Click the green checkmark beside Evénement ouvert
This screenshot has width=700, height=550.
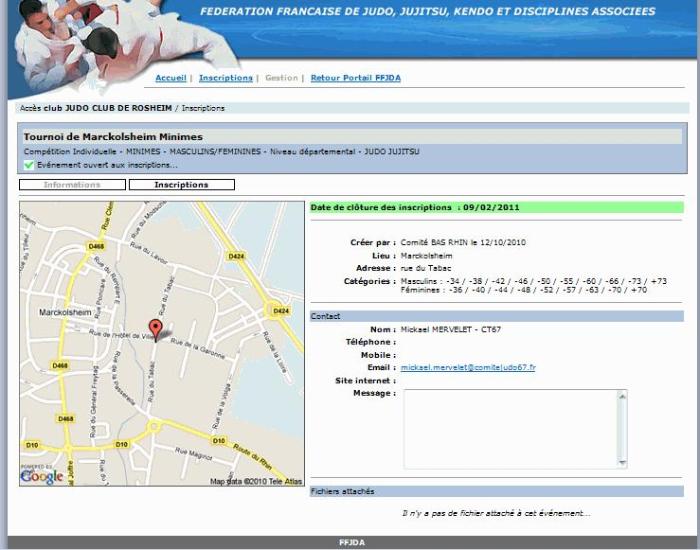click(29, 165)
